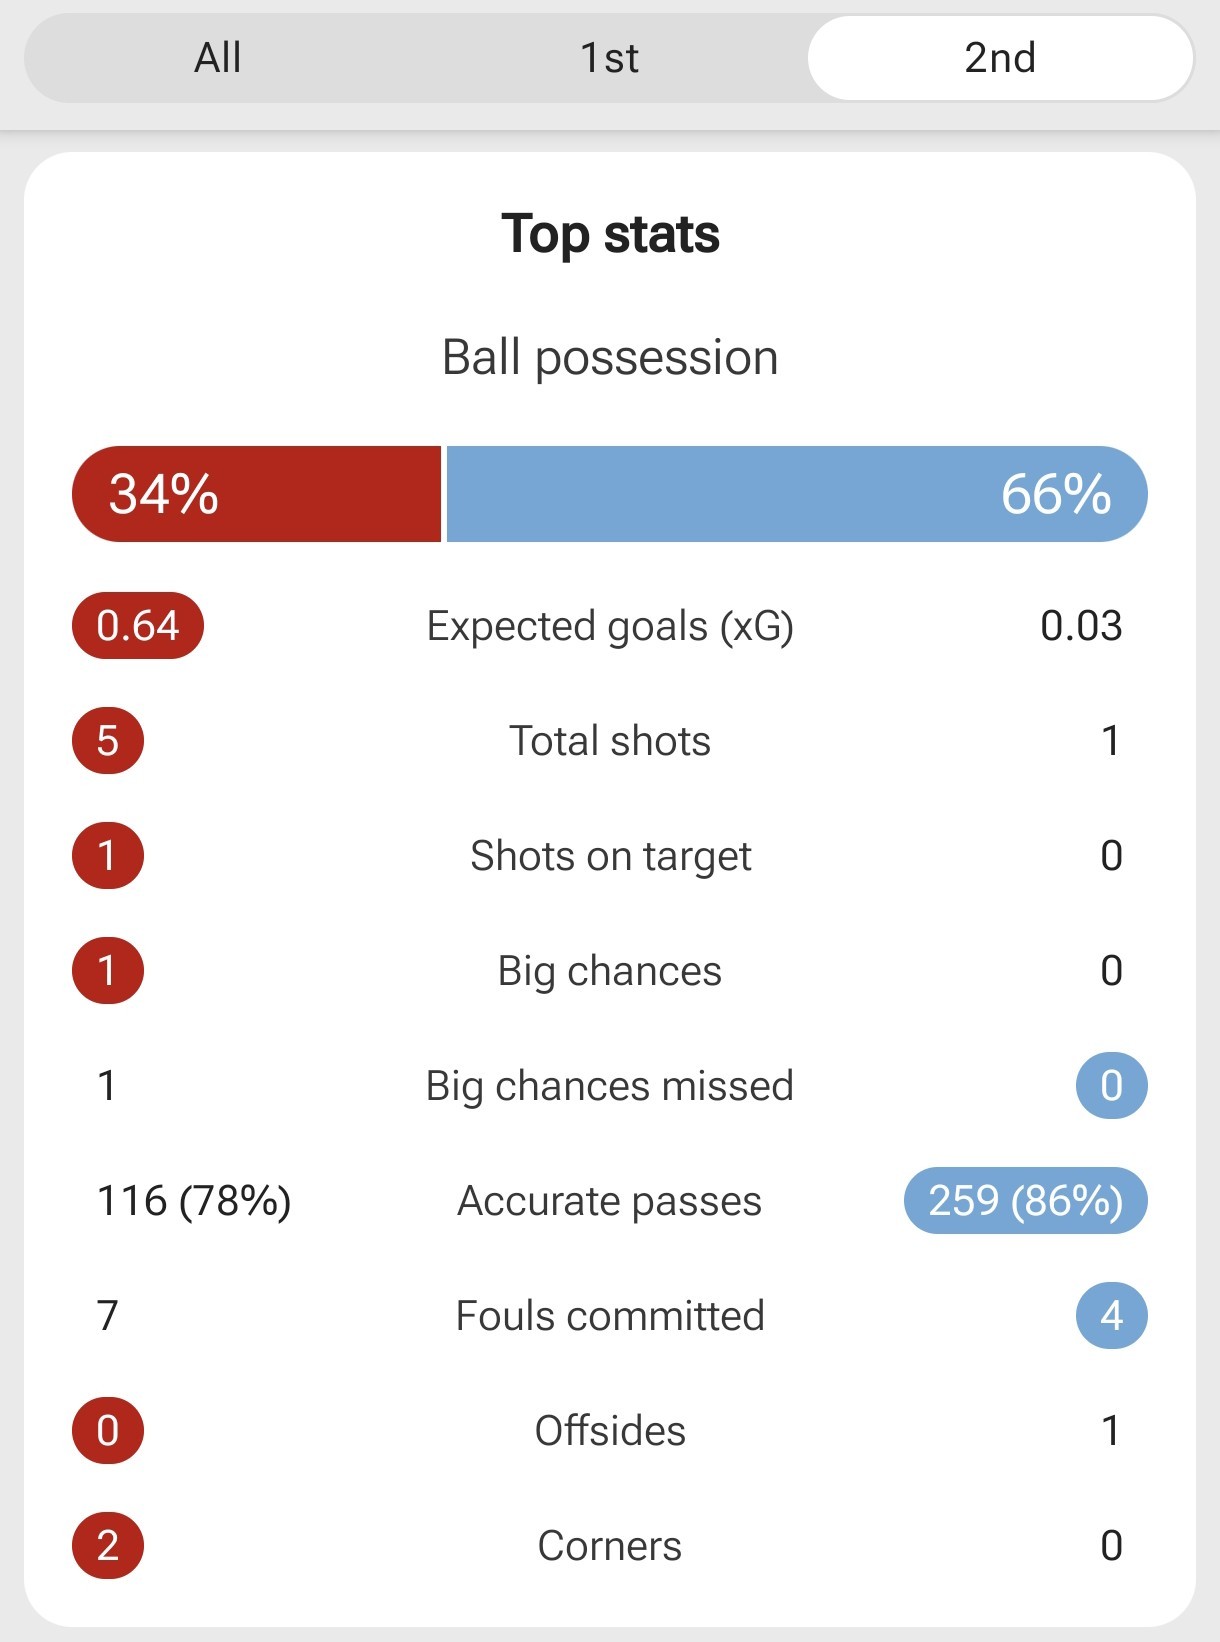The image size is (1220, 1642).
Task: Click the red 34% possession bar
Action: tap(257, 494)
